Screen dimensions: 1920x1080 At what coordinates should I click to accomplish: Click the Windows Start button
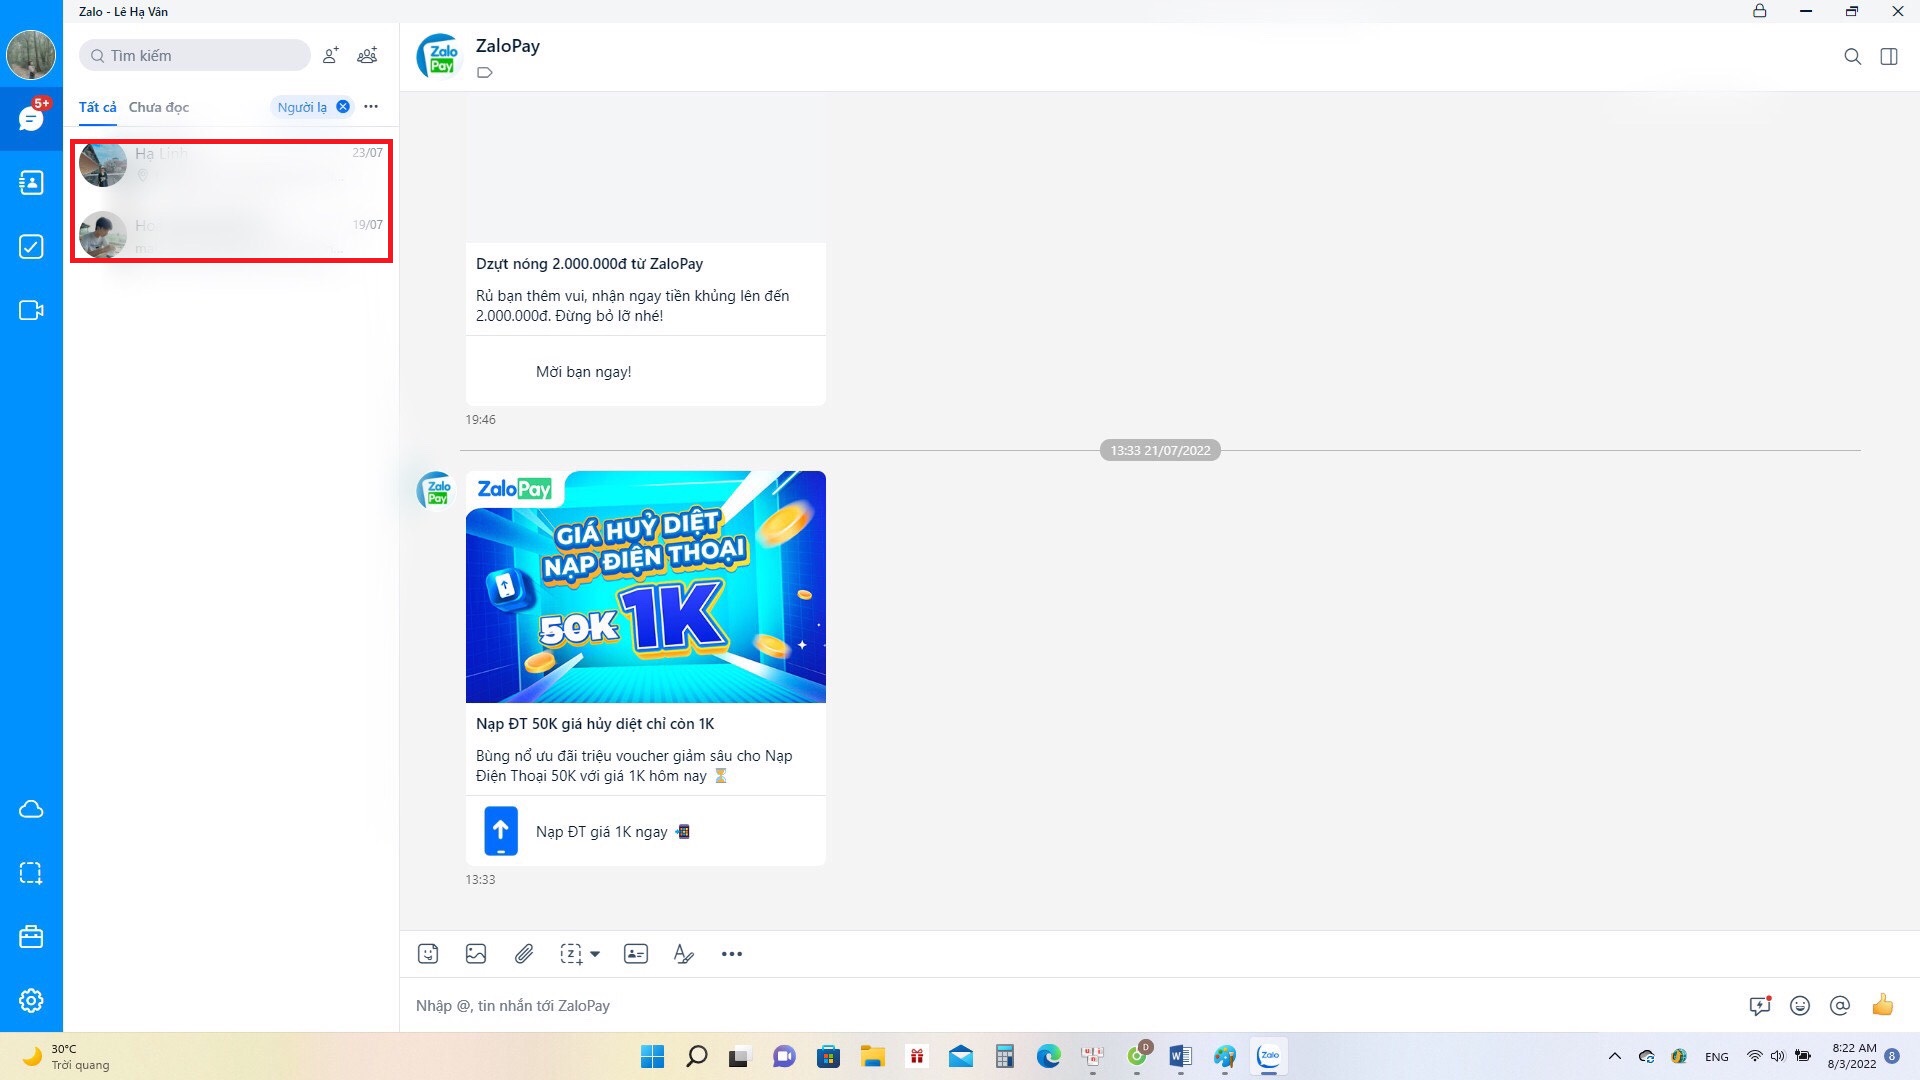[x=652, y=1056]
